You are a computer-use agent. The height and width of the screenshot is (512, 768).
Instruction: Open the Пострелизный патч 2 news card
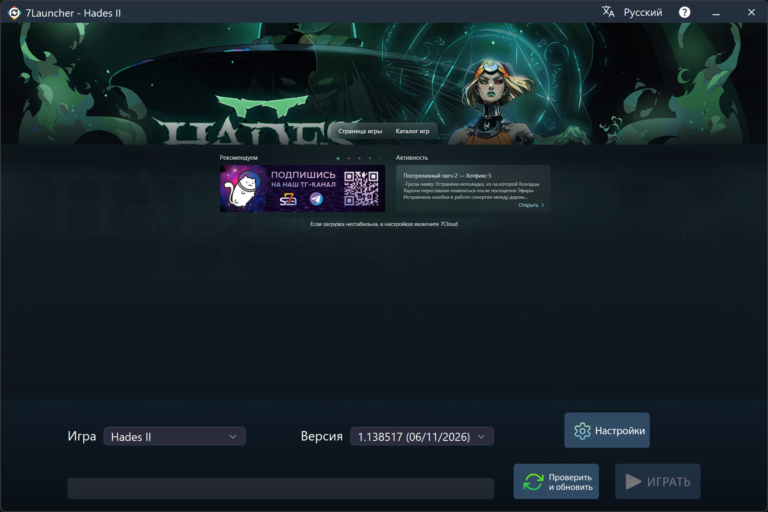coord(473,188)
